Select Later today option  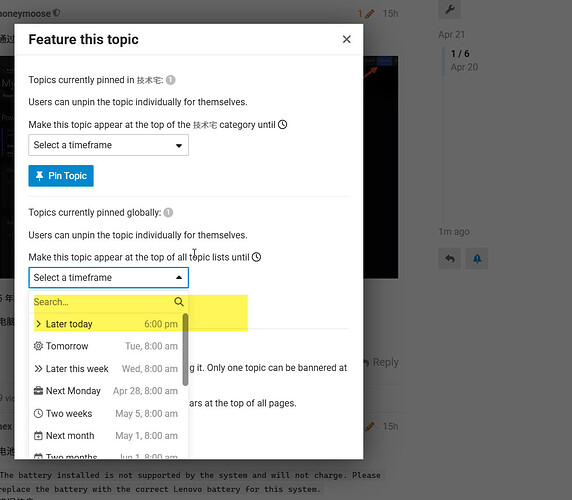[106, 324]
